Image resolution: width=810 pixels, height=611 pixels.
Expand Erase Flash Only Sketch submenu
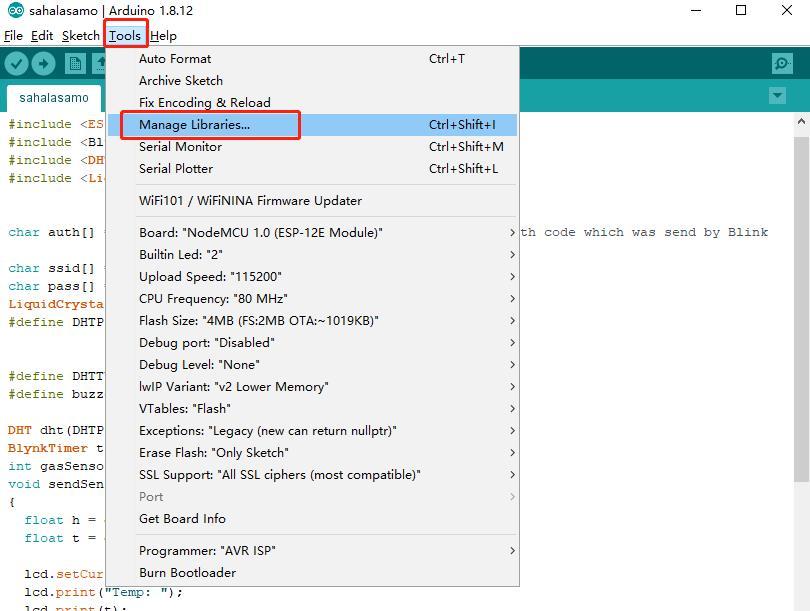pyautogui.click(x=312, y=452)
